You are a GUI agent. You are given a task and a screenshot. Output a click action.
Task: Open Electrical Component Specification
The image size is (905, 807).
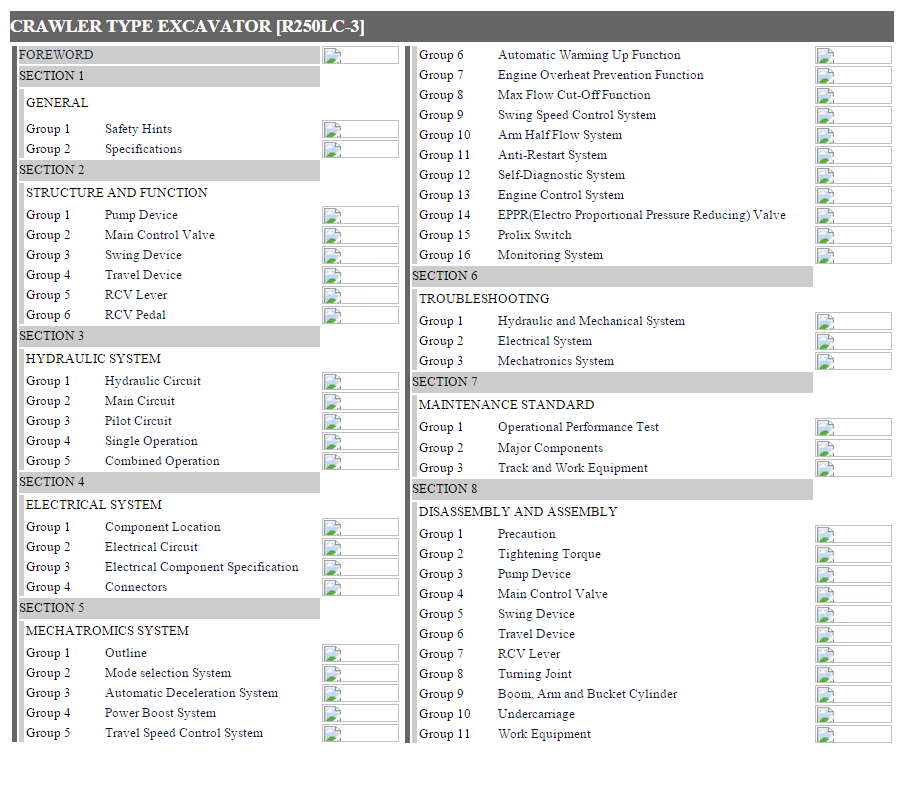click(x=201, y=567)
